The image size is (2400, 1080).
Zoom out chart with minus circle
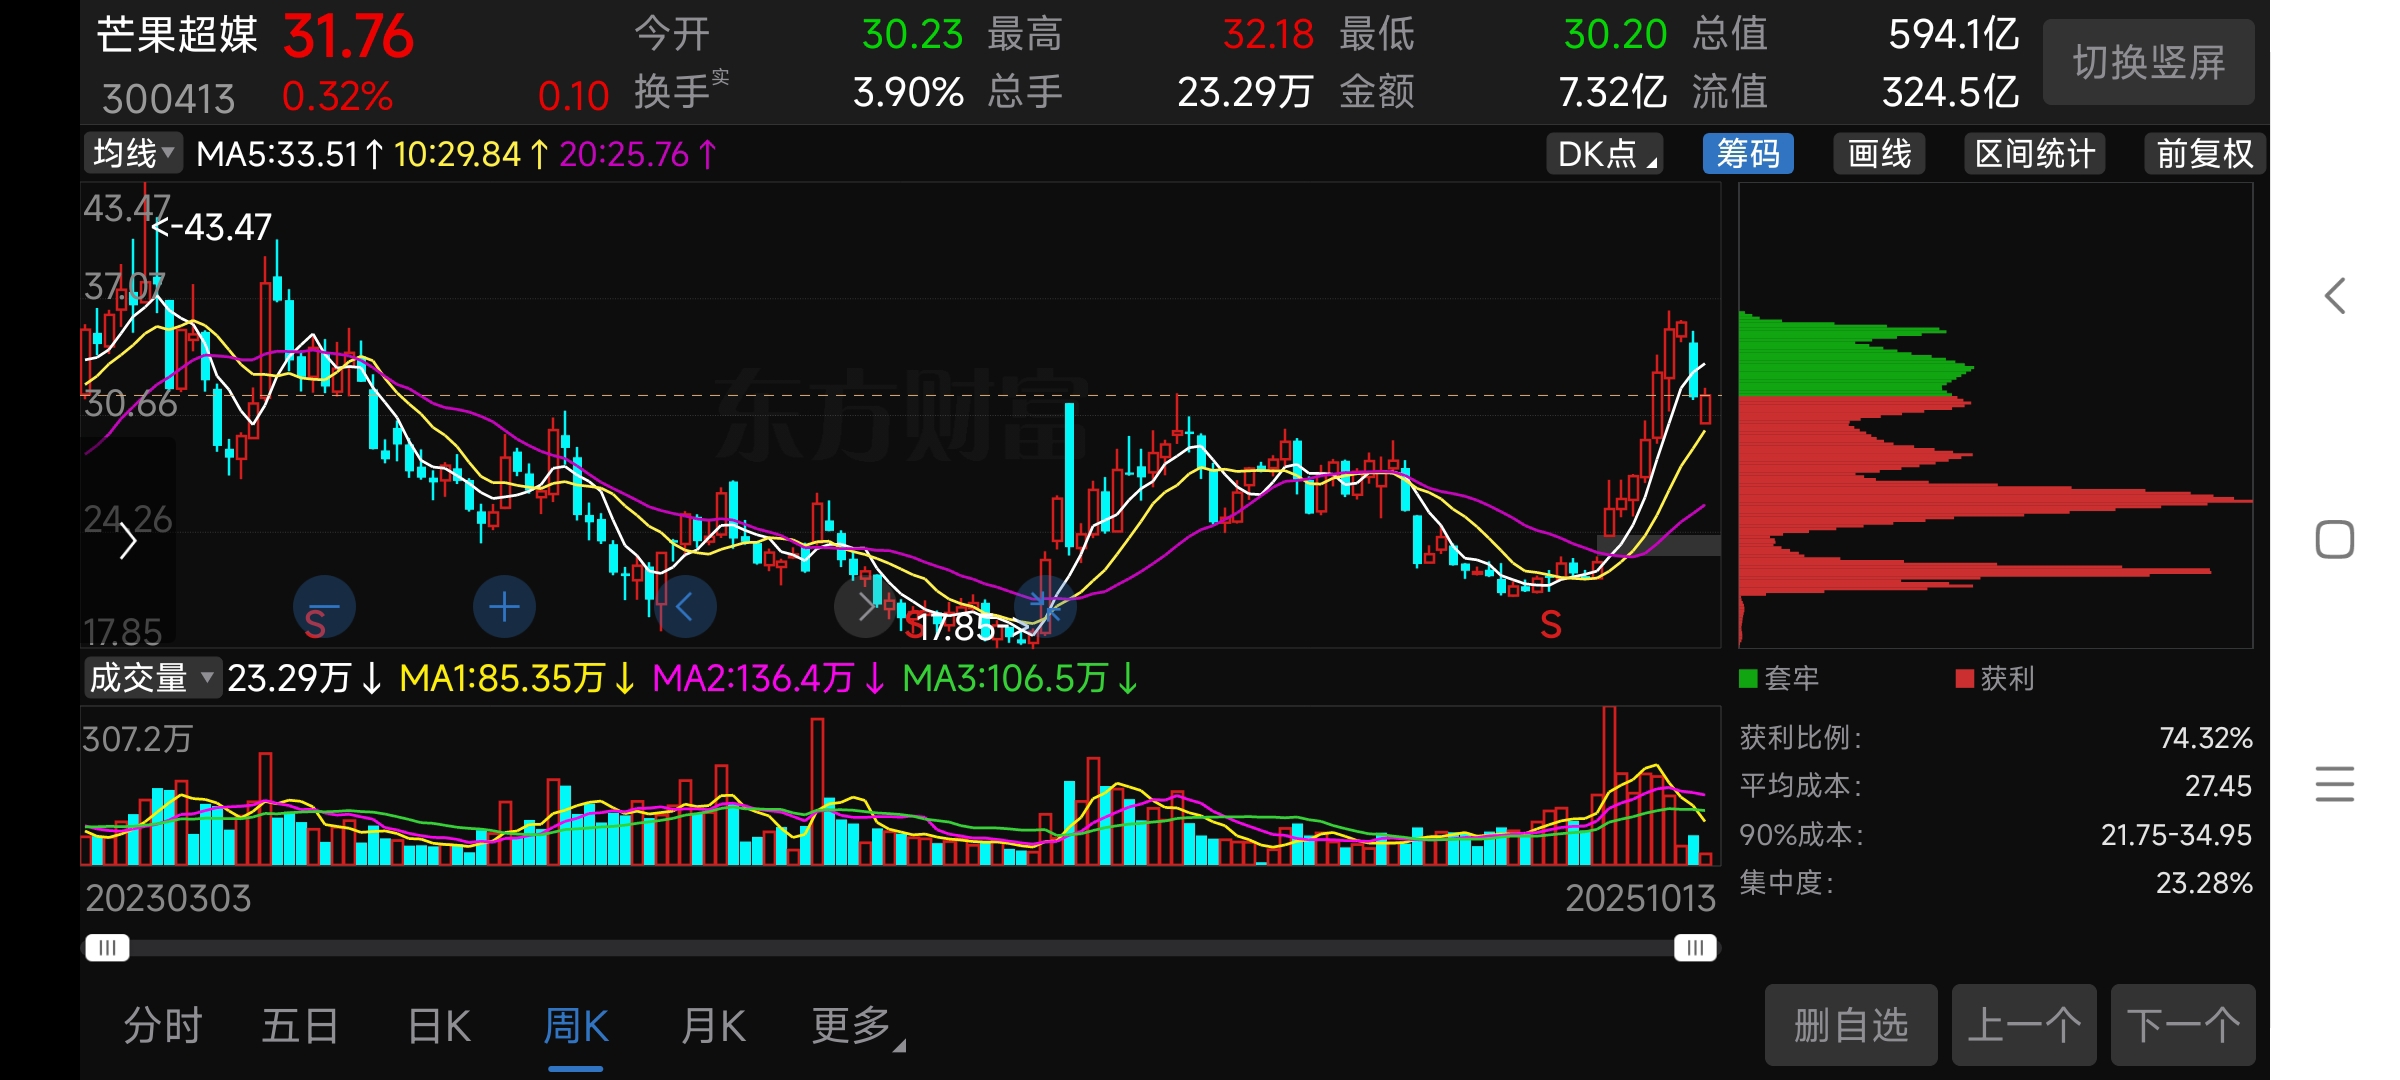click(324, 607)
